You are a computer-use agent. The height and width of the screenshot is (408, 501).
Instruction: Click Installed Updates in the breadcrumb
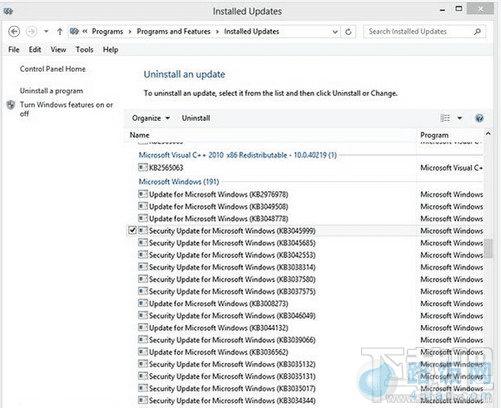(251, 32)
